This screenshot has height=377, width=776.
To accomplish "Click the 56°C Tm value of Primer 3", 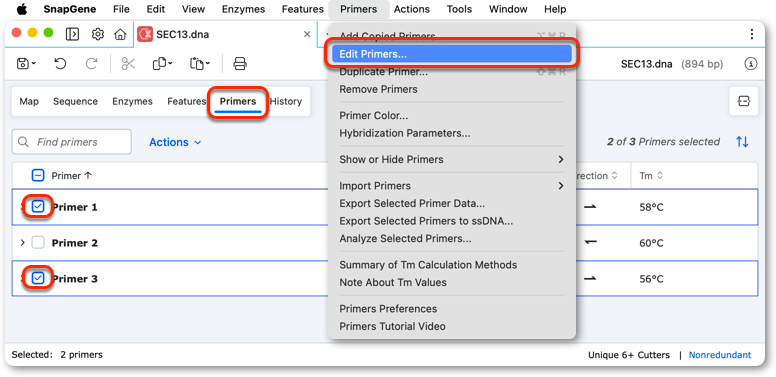I will tap(651, 279).
